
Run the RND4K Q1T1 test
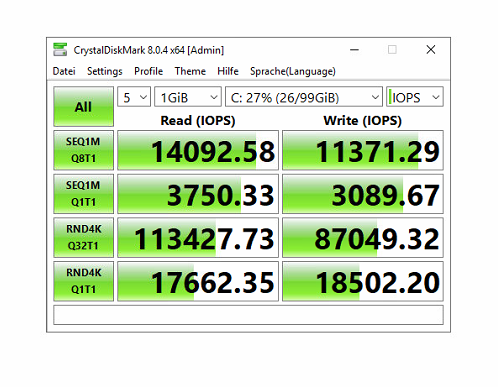pos(83,281)
